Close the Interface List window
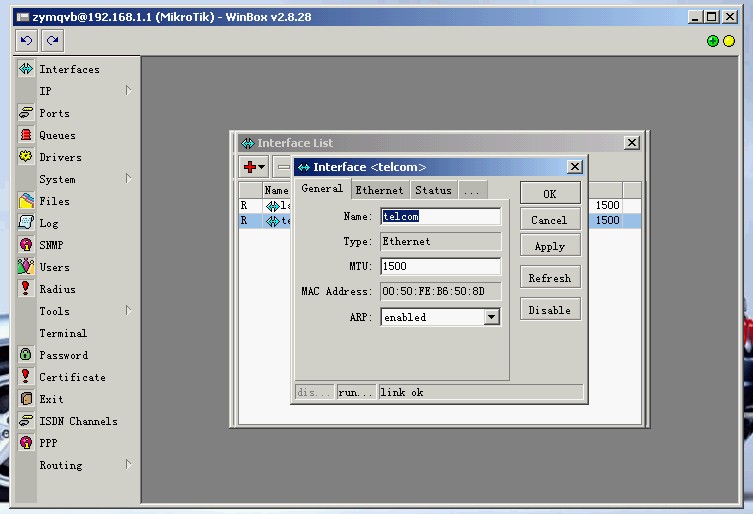The width and height of the screenshot is (753, 514). tap(632, 143)
